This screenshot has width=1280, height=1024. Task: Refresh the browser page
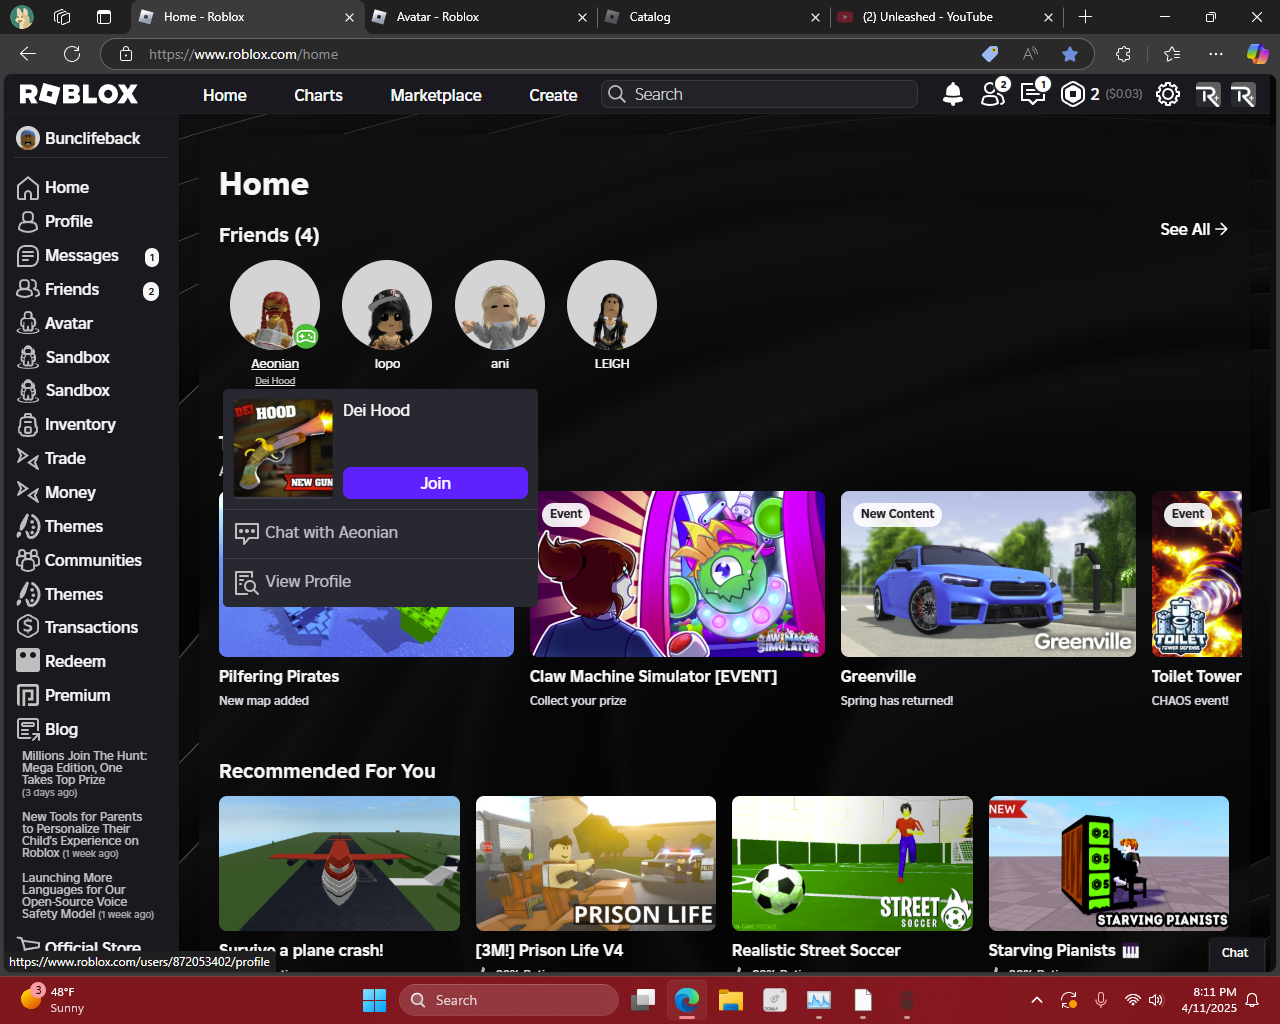click(72, 54)
